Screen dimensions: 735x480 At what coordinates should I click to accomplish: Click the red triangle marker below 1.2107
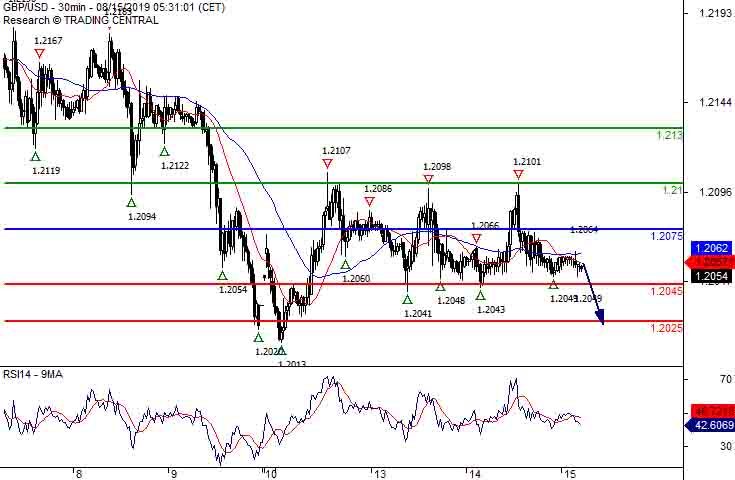click(327, 164)
